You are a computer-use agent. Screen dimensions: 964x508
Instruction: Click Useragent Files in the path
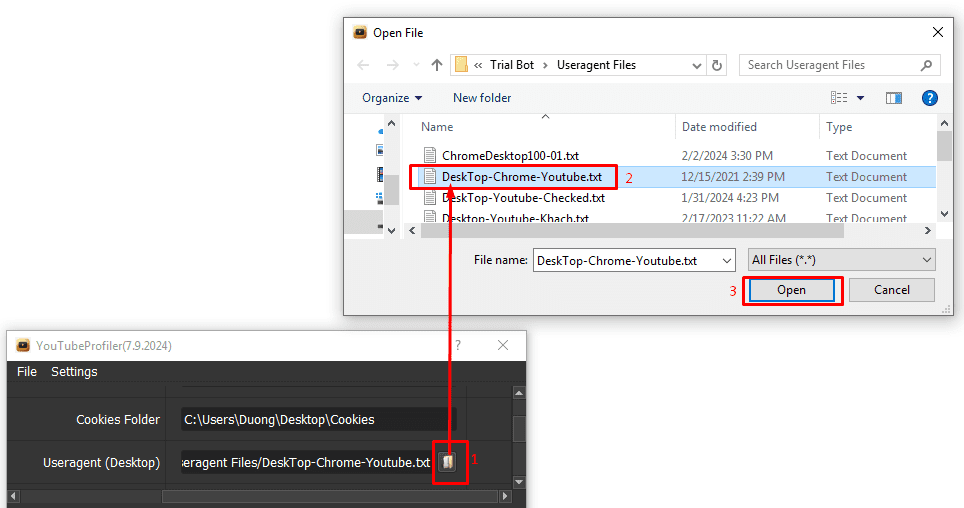[596, 65]
